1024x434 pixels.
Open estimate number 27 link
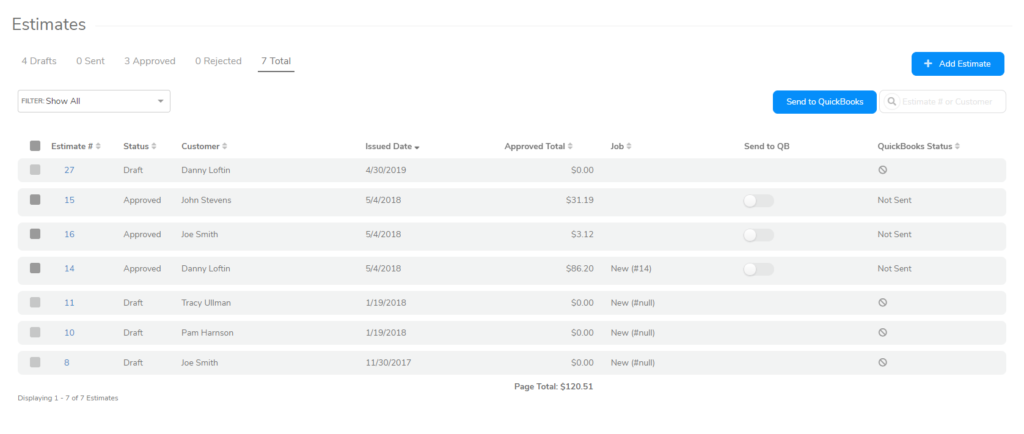point(69,170)
